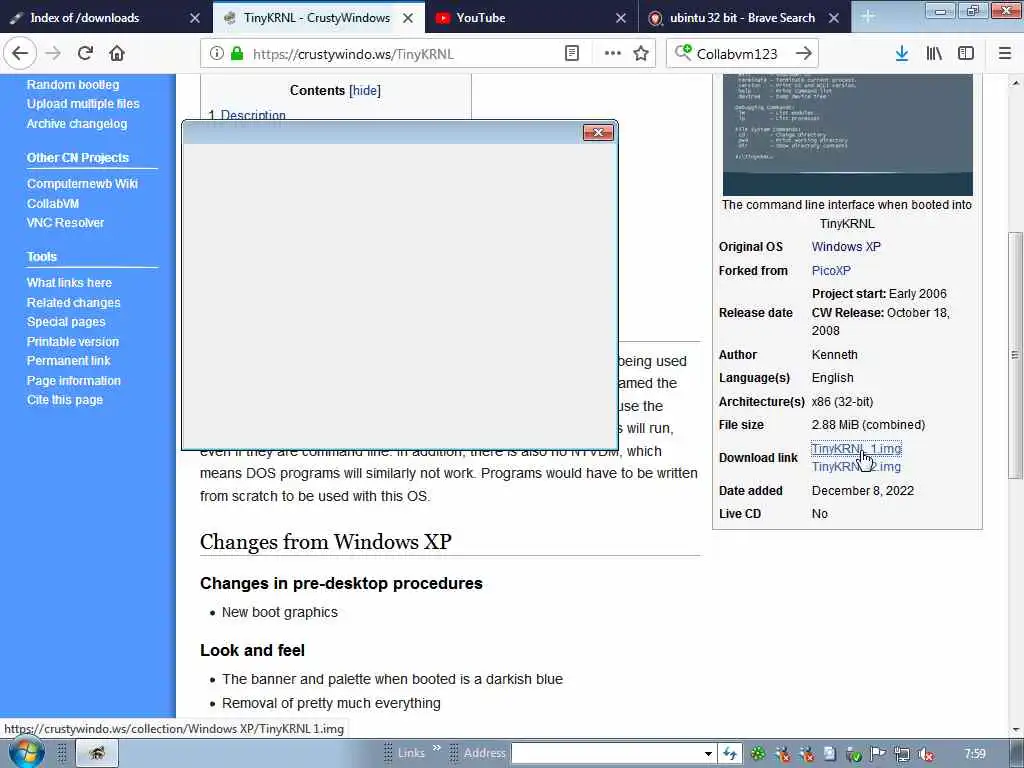Open Permanent link
The height and width of the screenshot is (768, 1024).
pyautogui.click(x=69, y=360)
